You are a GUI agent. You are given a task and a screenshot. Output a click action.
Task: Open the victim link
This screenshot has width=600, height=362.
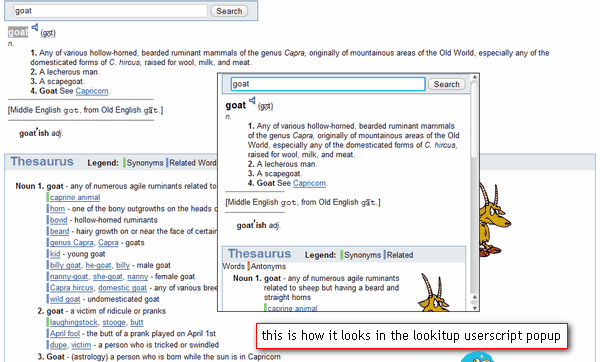(81, 345)
